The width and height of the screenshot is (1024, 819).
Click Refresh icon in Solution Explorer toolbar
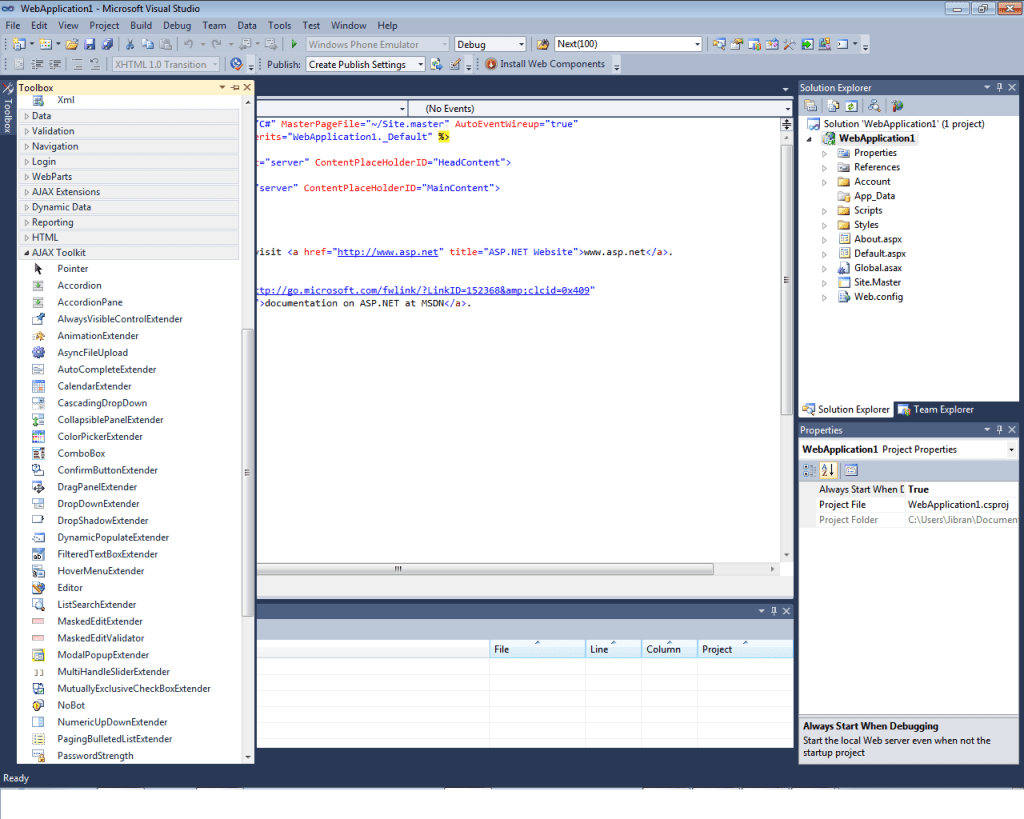[851, 105]
